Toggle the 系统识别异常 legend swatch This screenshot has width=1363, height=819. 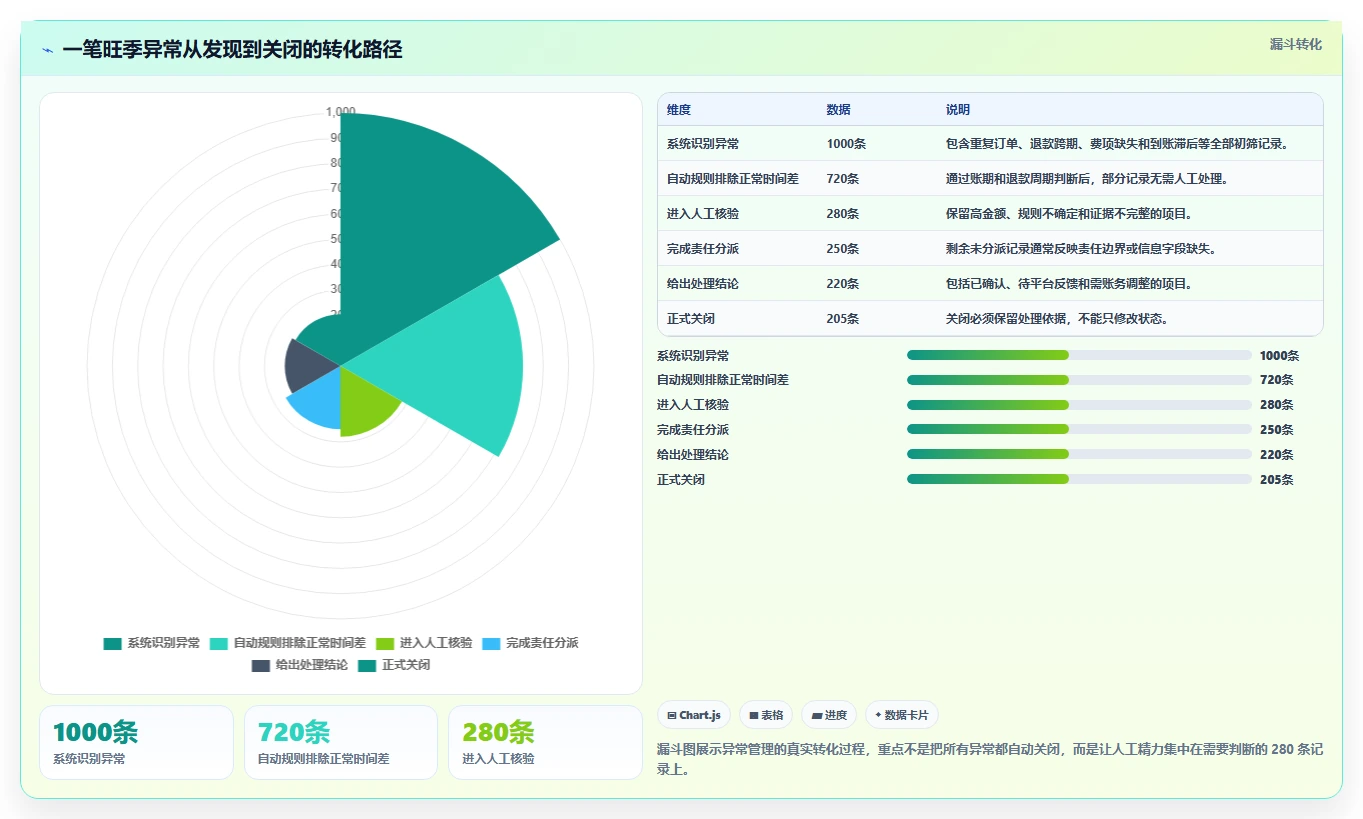coord(112,643)
